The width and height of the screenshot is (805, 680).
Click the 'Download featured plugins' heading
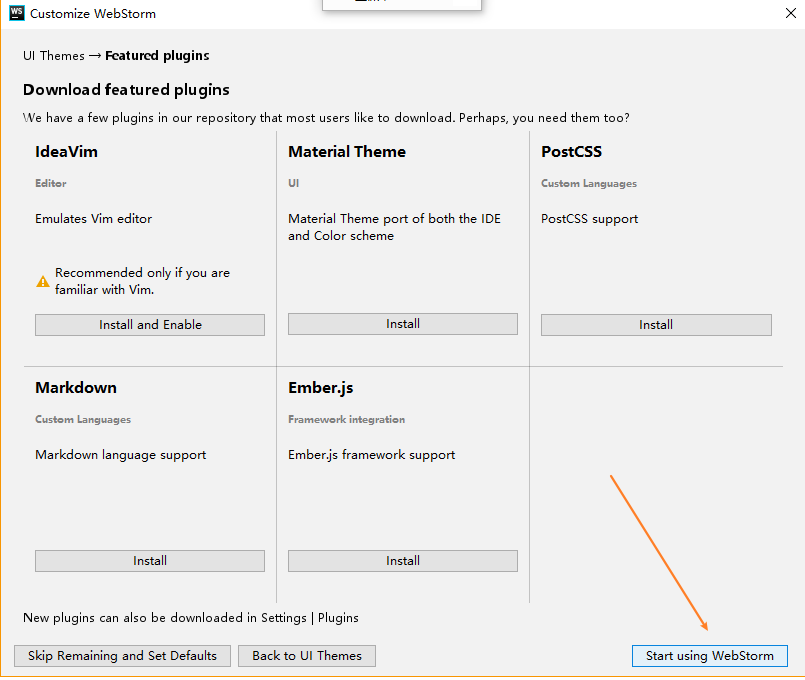click(126, 90)
